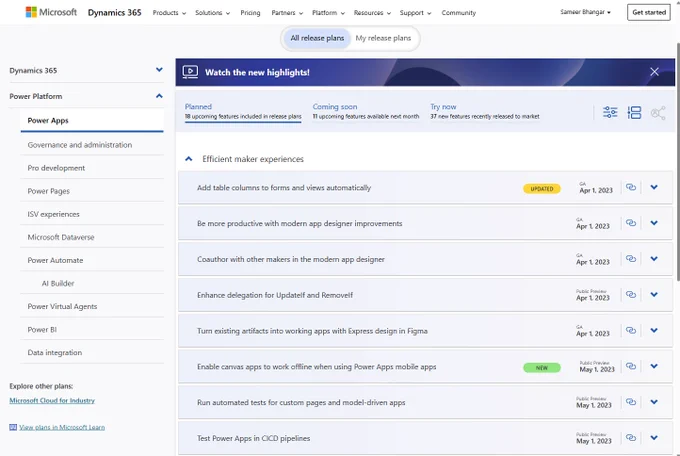This screenshot has width=680, height=456.
Task: Go to Pricing page
Action: pyautogui.click(x=250, y=13)
